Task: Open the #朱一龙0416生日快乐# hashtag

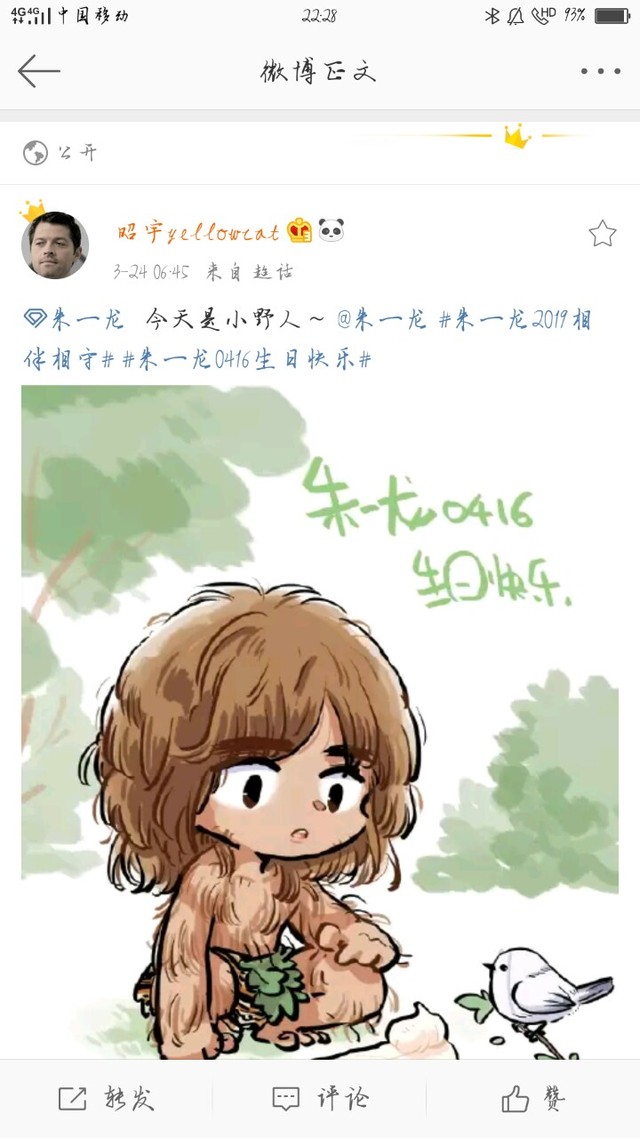Action: tap(247, 359)
